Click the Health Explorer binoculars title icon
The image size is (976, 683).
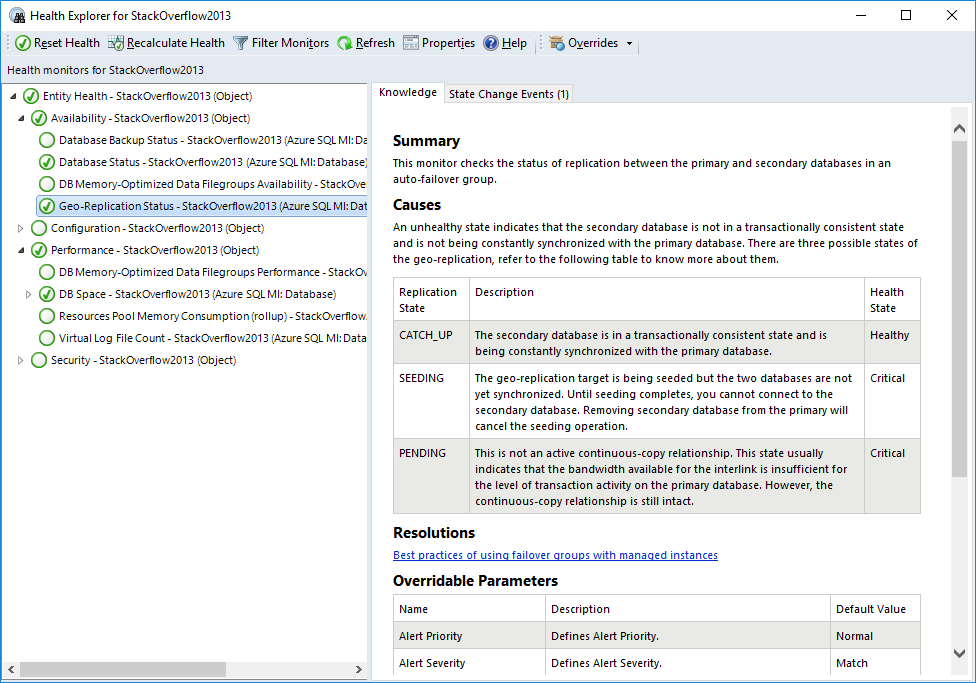(17, 16)
